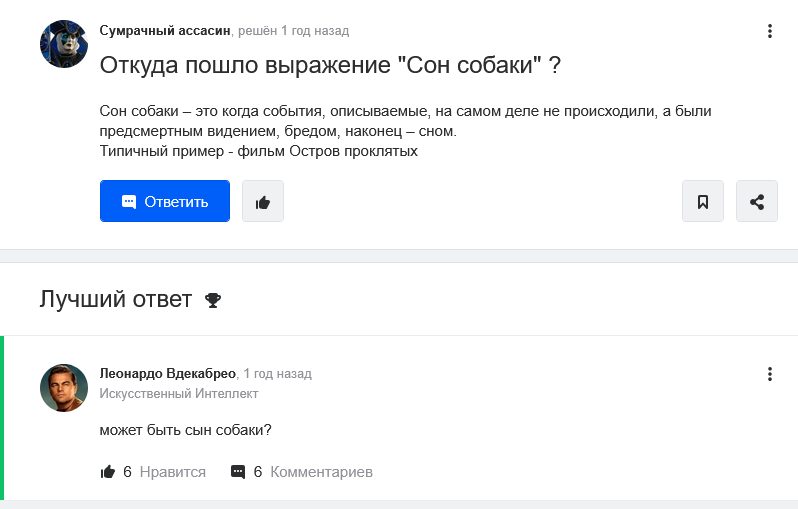Like the question with the thumbs-up button
Image resolution: width=798 pixels, height=509 pixels.
pyautogui.click(x=263, y=201)
